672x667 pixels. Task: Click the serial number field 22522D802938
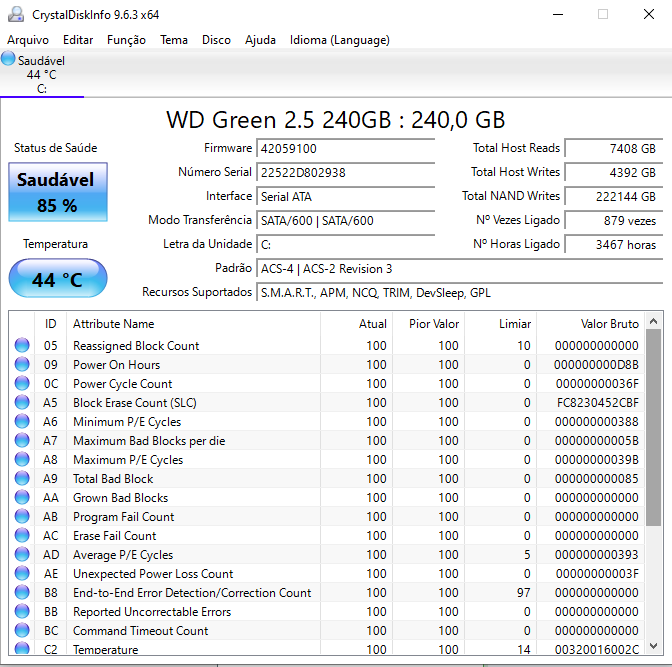[x=345, y=172]
